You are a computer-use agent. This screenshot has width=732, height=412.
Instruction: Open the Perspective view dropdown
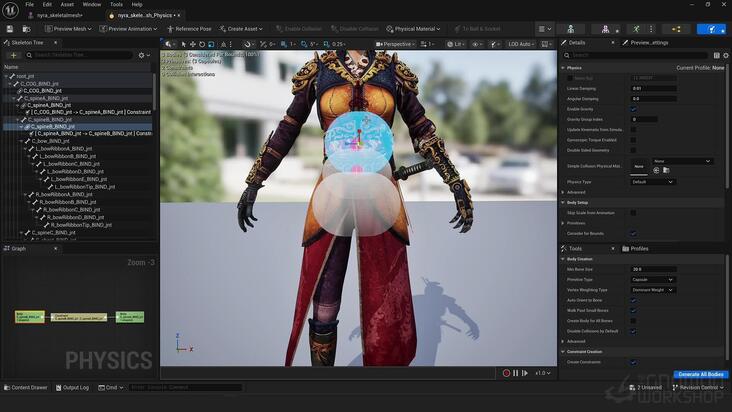[395, 44]
